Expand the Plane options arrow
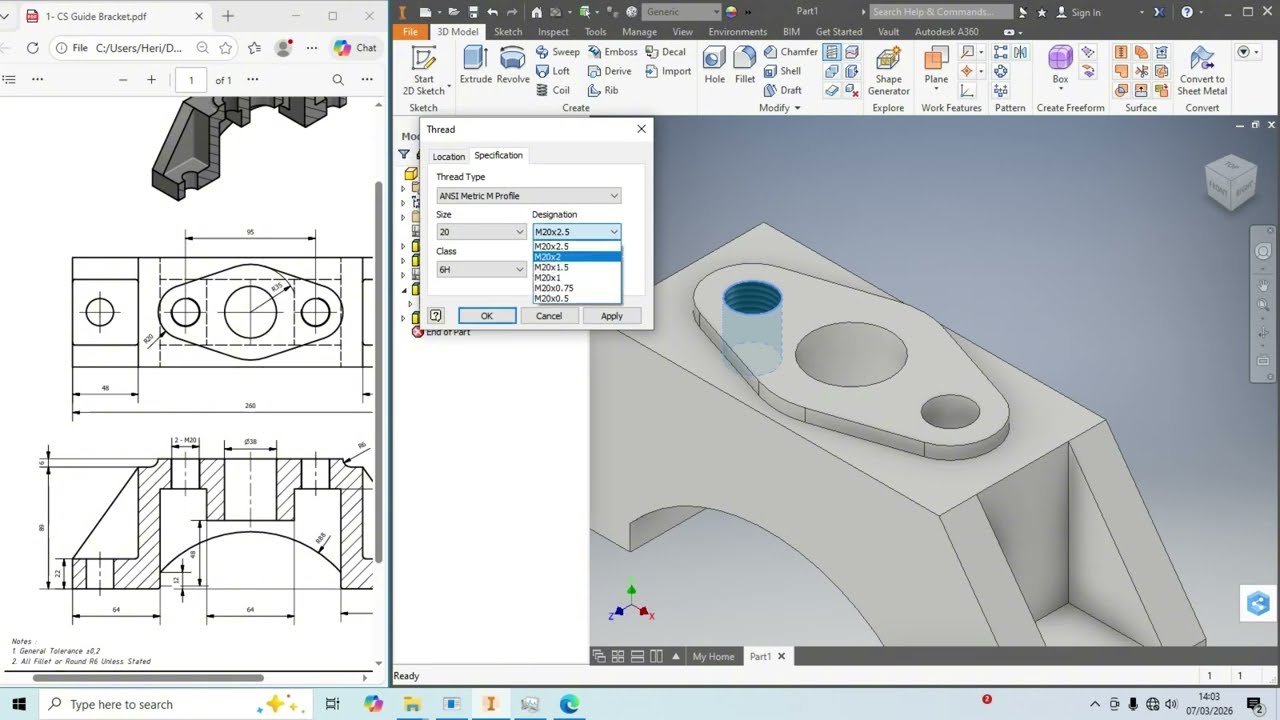Image resolution: width=1280 pixels, height=720 pixels. coord(936,89)
